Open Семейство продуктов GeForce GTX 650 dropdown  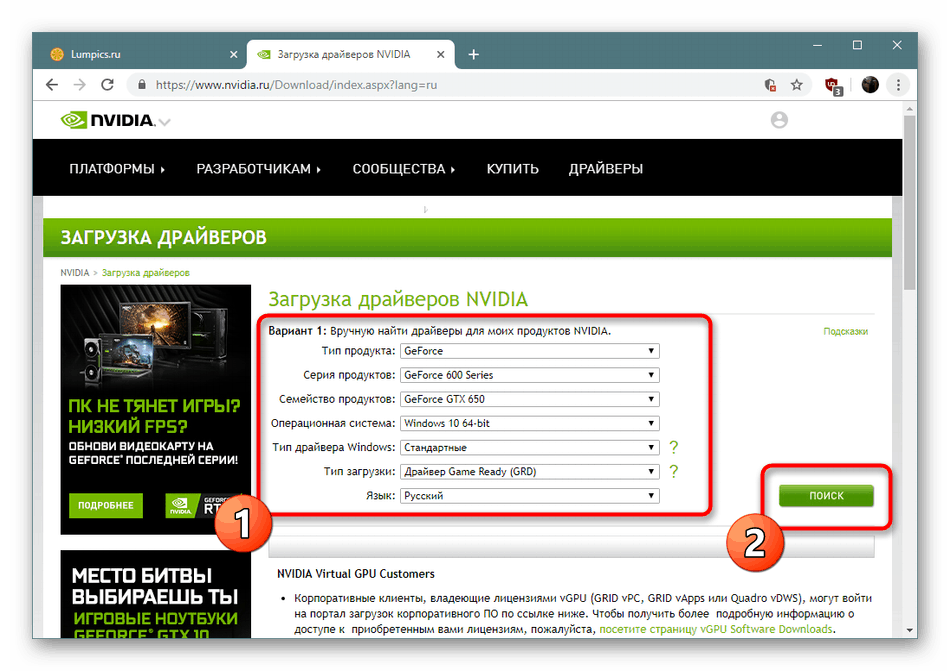click(x=530, y=400)
